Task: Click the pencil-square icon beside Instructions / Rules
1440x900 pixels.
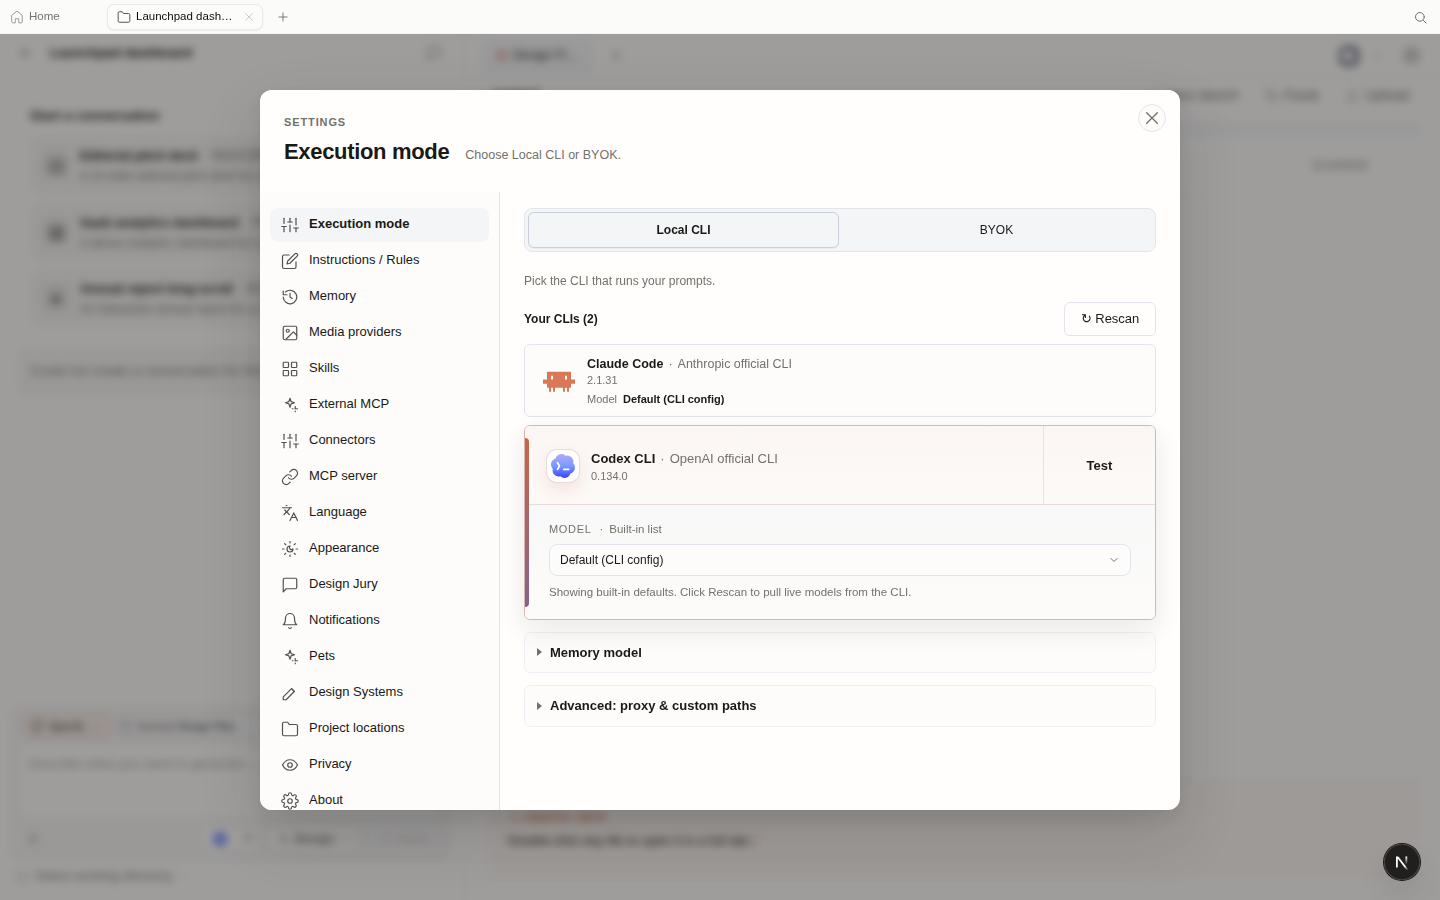Action: tap(290, 260)
